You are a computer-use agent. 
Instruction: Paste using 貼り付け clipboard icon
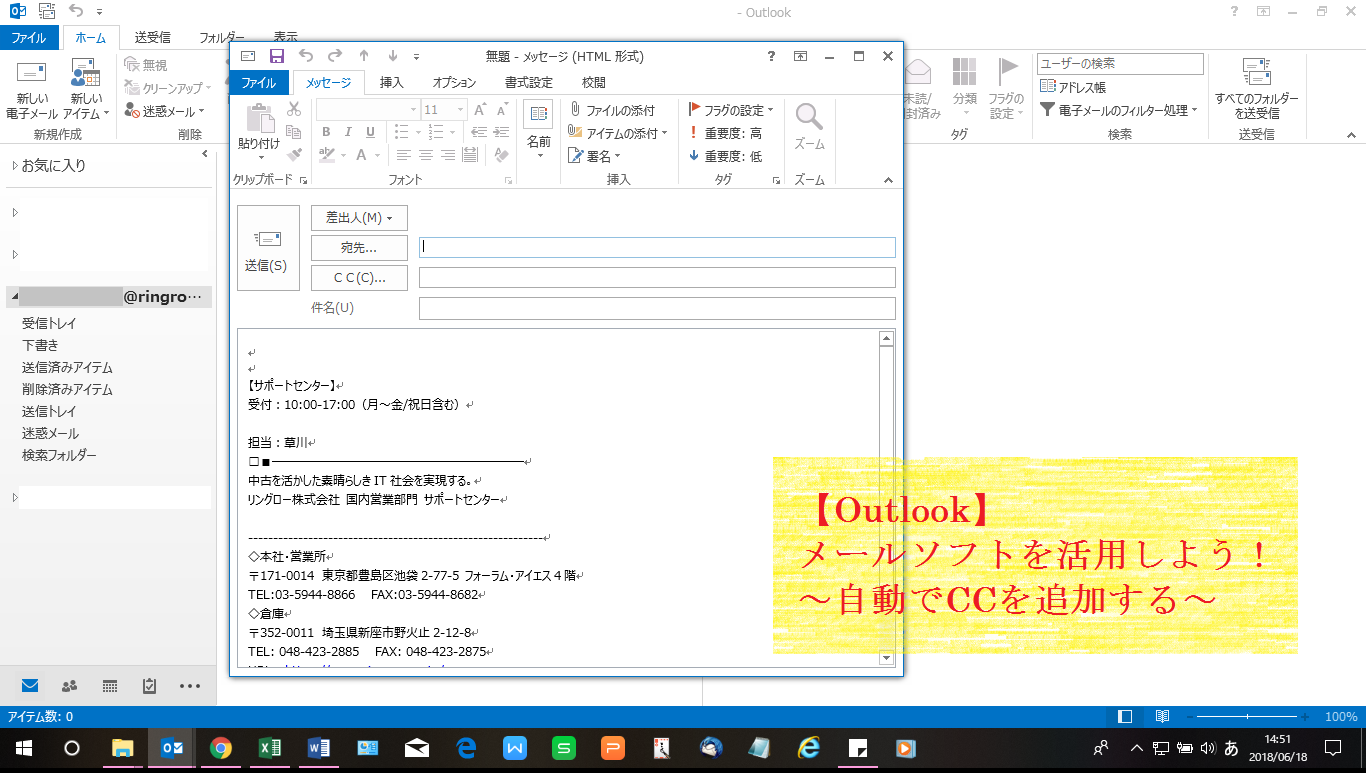(x=259, y=130)
